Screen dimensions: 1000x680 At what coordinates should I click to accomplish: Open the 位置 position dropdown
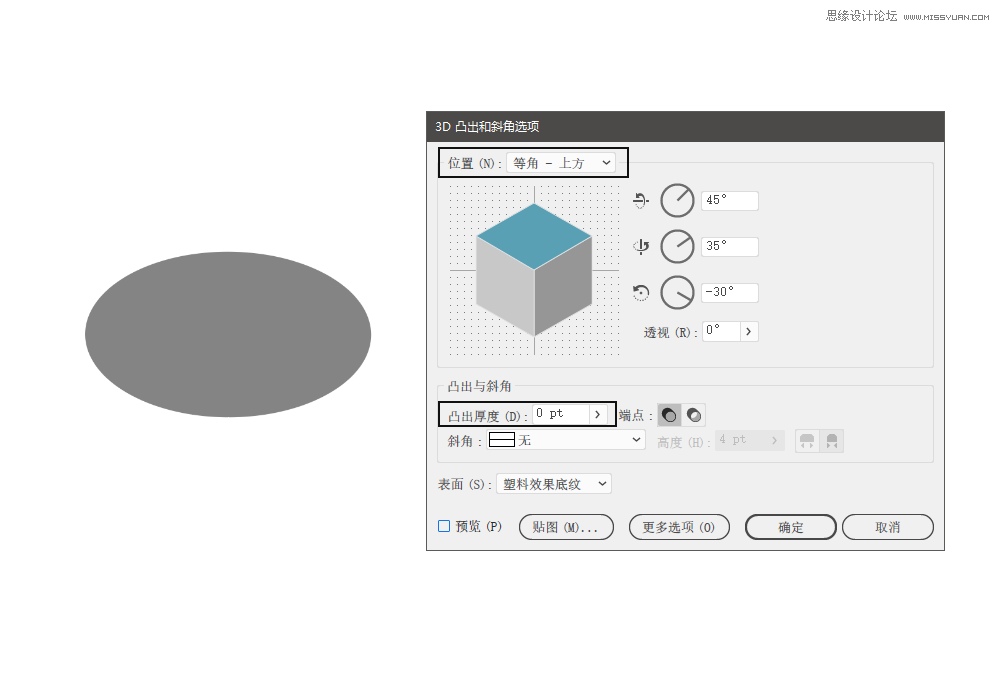560,163
